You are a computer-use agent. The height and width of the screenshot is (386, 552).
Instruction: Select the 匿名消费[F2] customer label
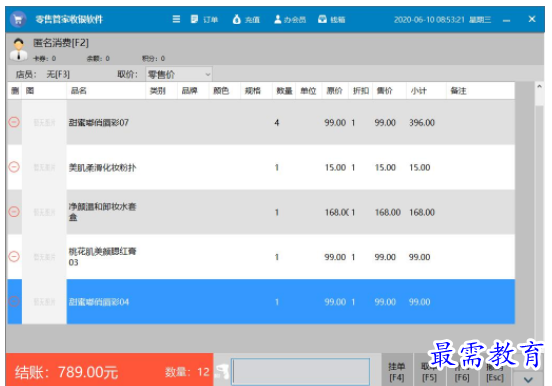coord(61,43)
